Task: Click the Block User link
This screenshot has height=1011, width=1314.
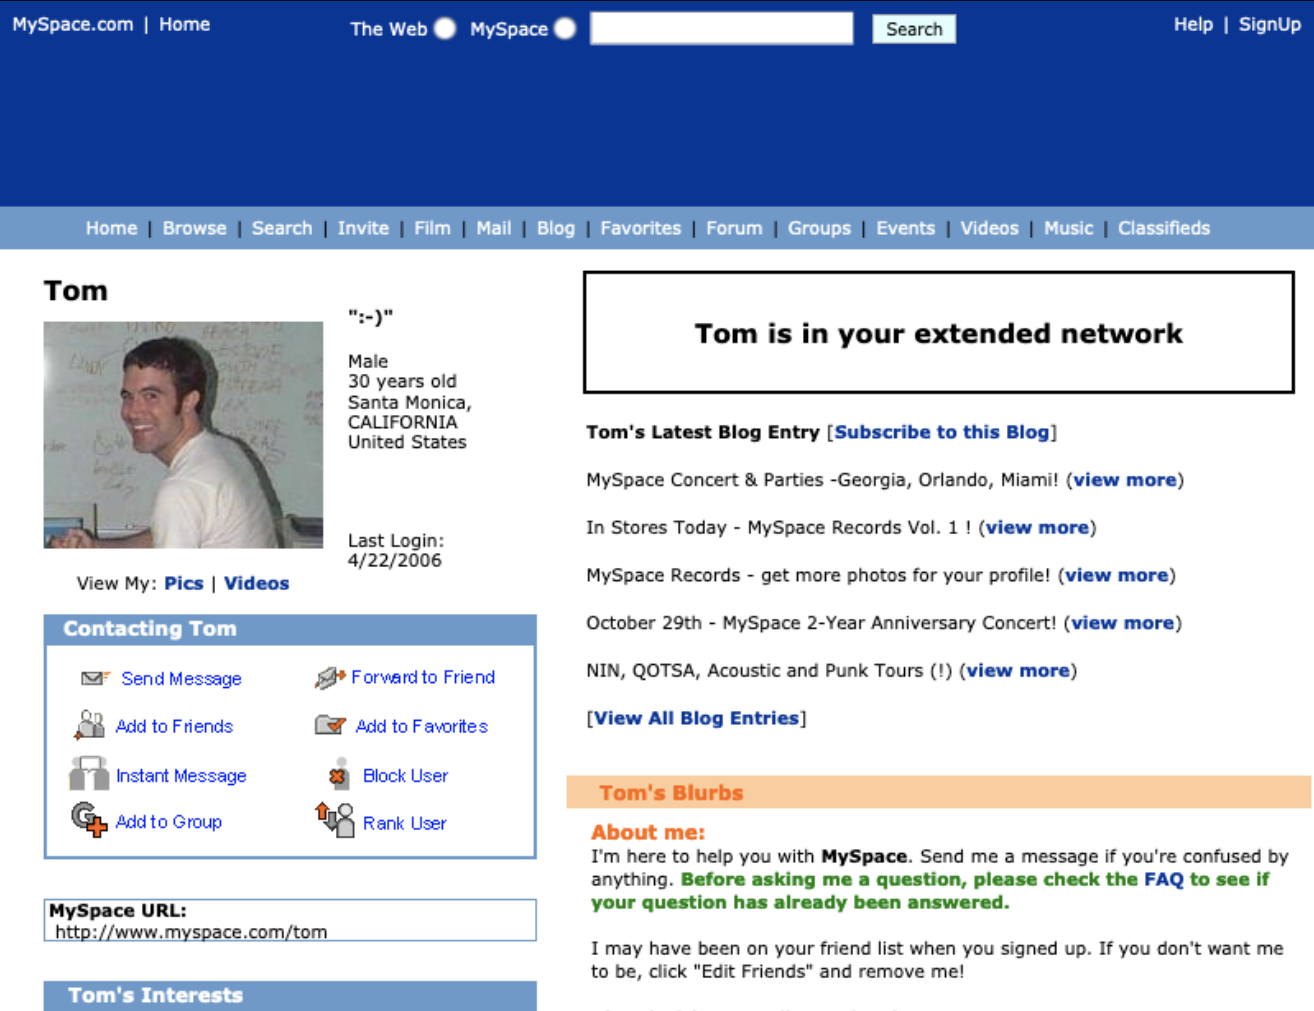Action: click(405, 775)
